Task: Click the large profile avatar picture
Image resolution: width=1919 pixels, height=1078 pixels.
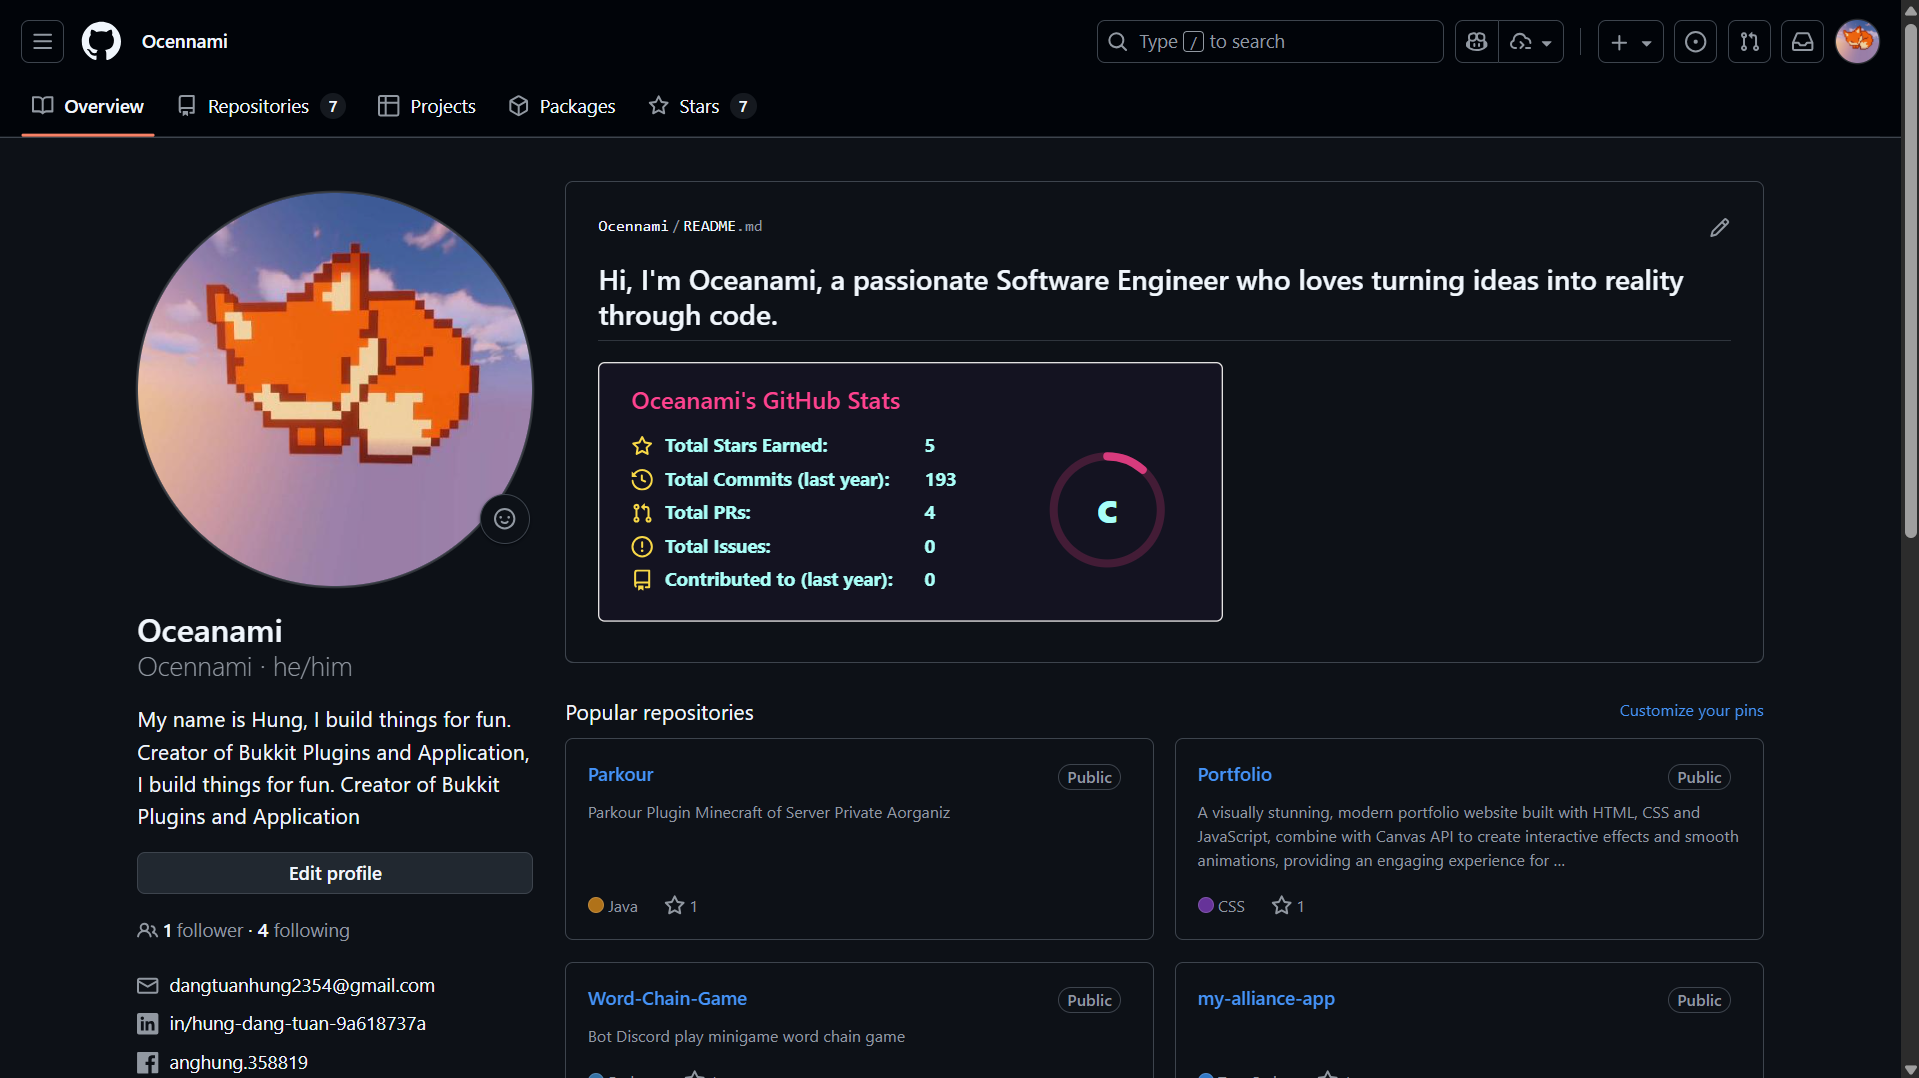Action: pyautogui.click(x=335, y=389)
